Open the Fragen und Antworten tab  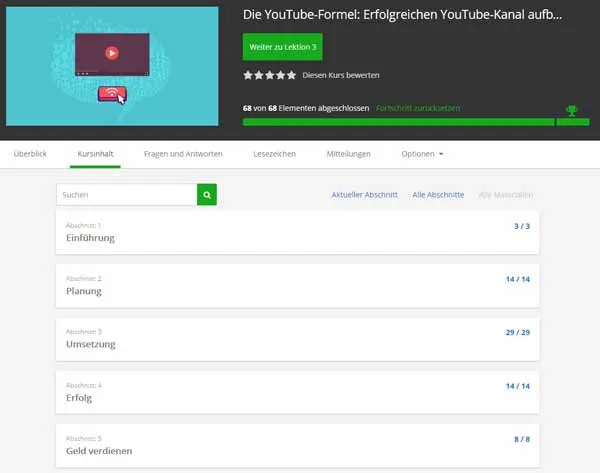point(183,154)
